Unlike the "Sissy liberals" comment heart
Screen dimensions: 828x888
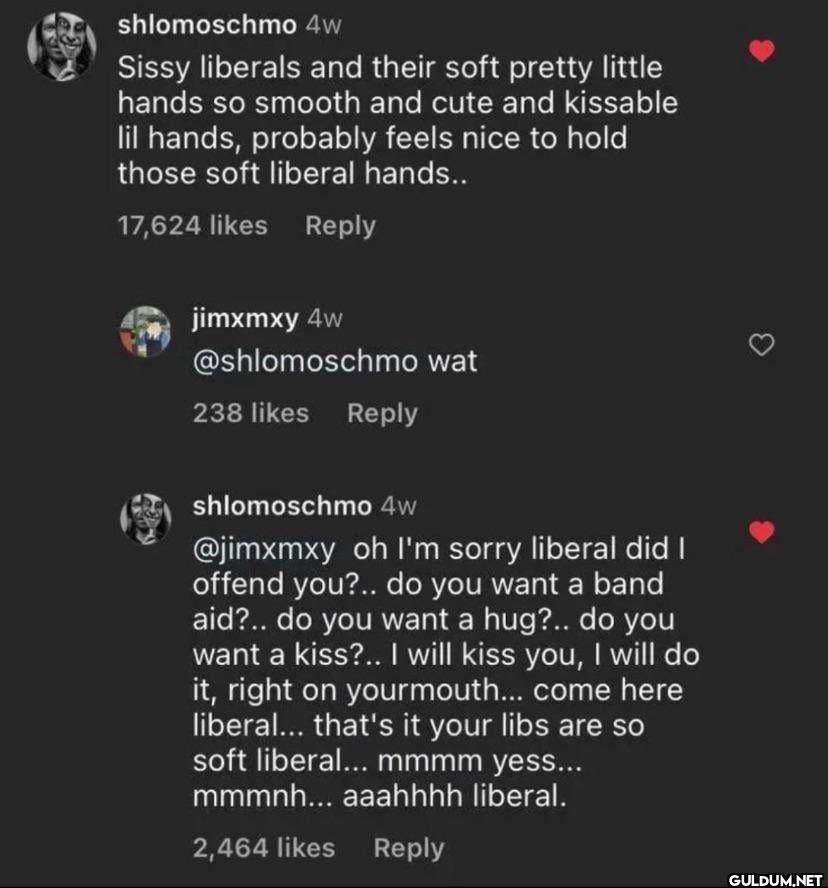[x=763, y=51]
